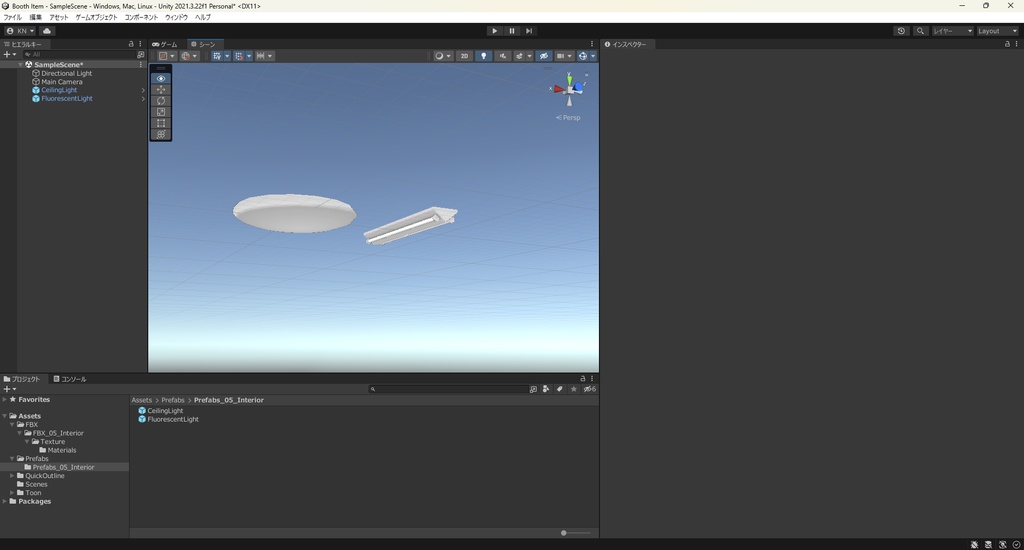The width and height of the screenshot is (1024, 550).
Task: Select the combined Transform tool
Action: click(161, 134)
